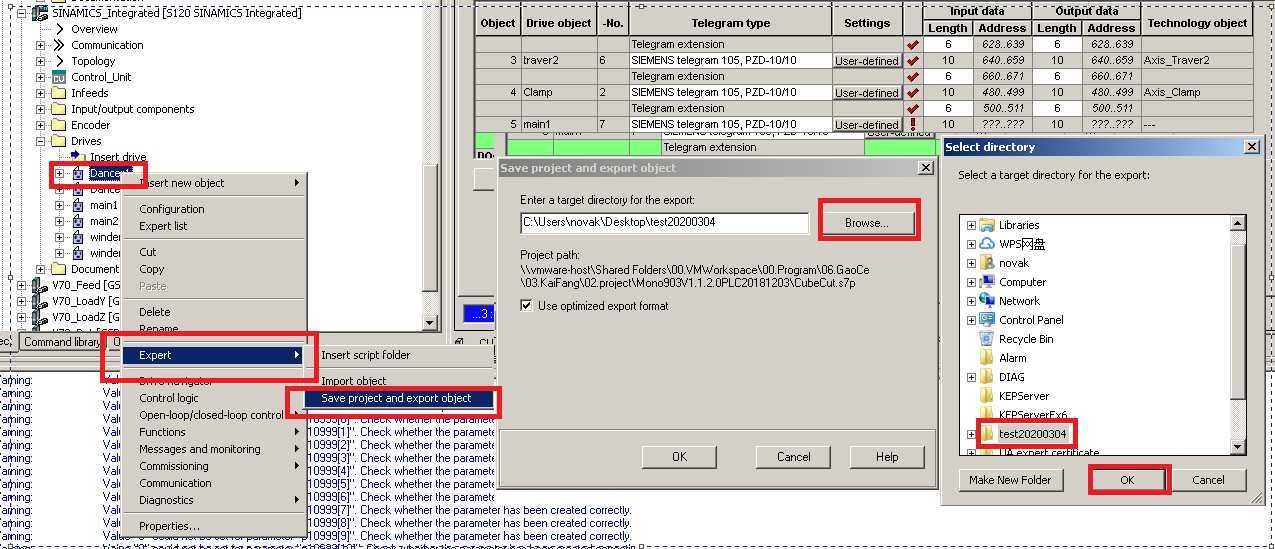Image resolution: width=1275 pixels, height=549 pixels.
Task: Click the V70_LoadY device icon
Action: coord(40,302)
